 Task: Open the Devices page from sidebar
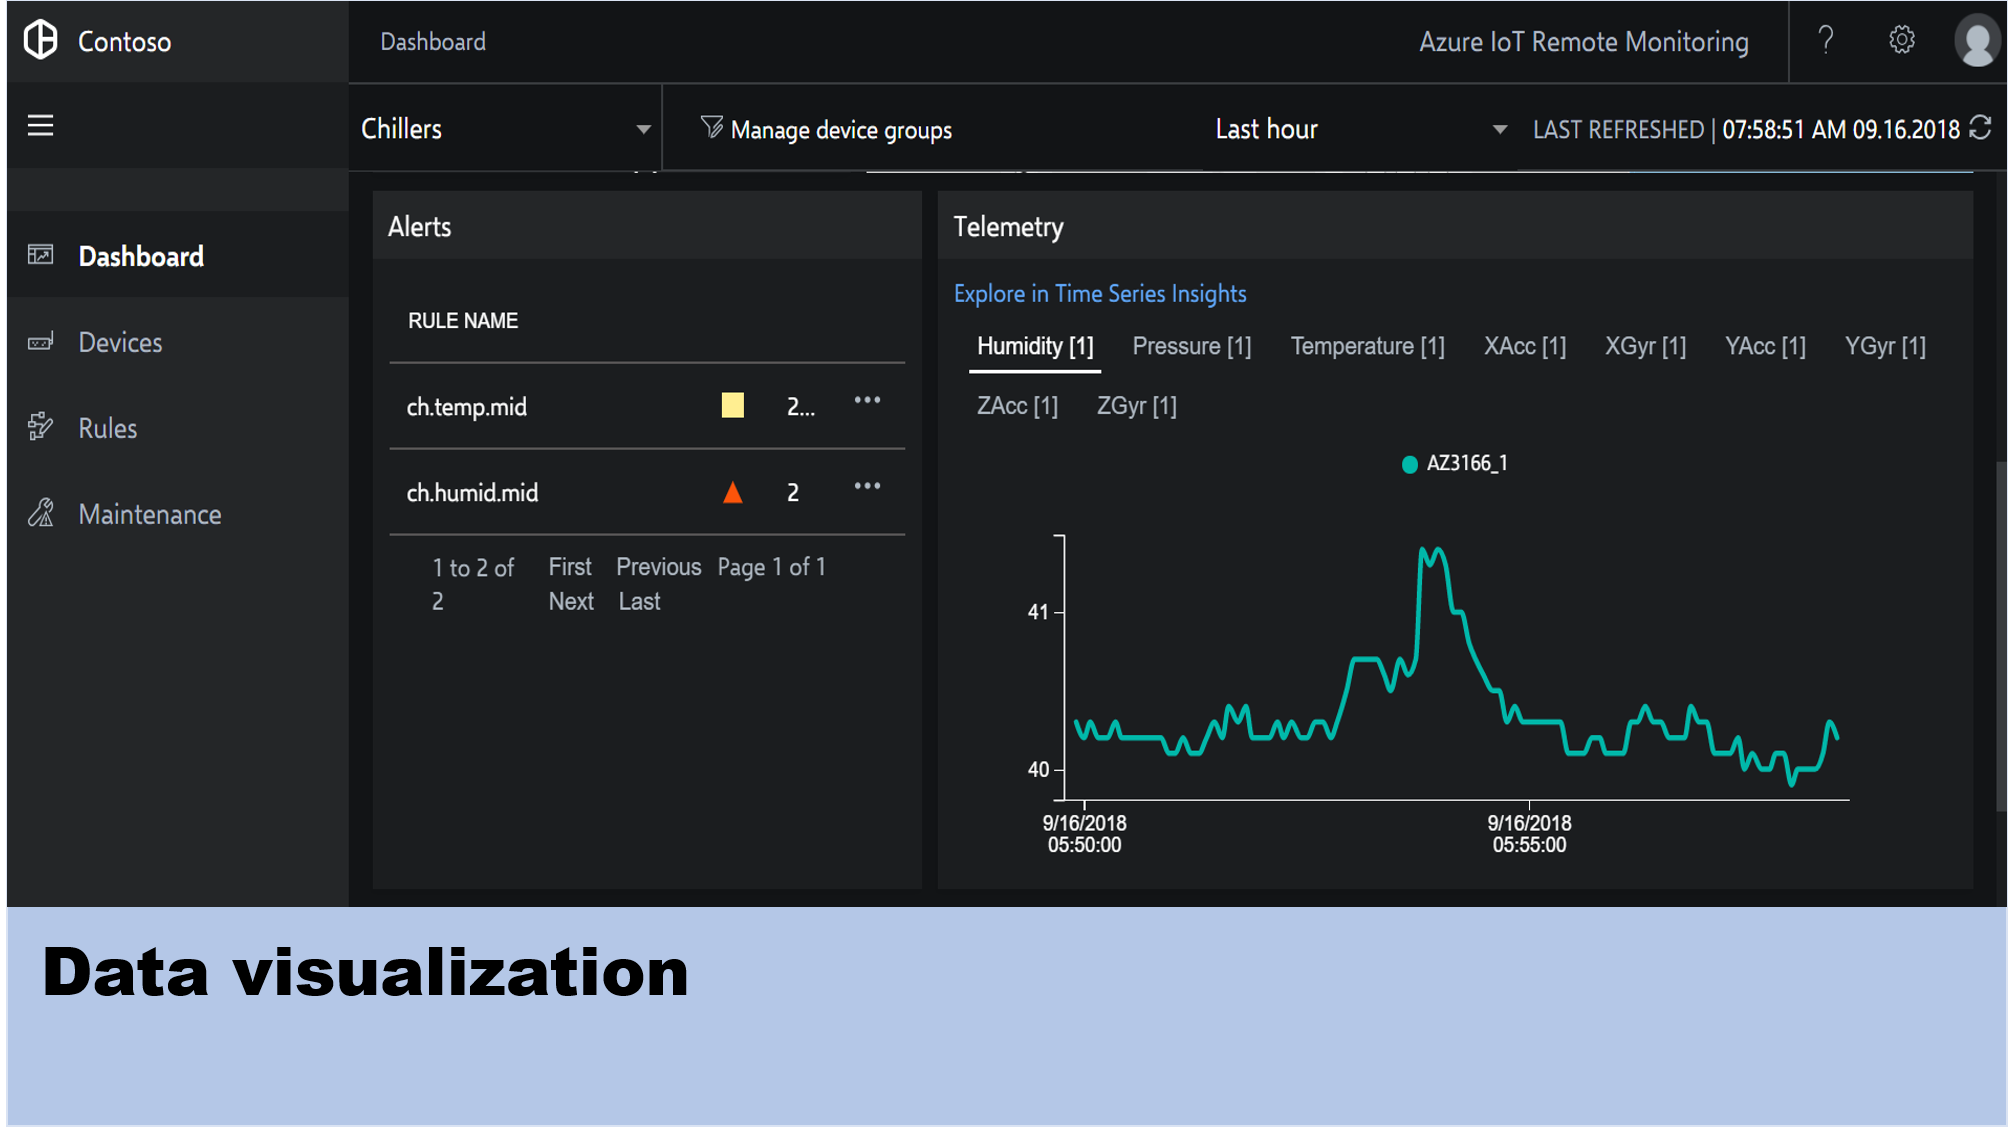click(x=120, y=343)
